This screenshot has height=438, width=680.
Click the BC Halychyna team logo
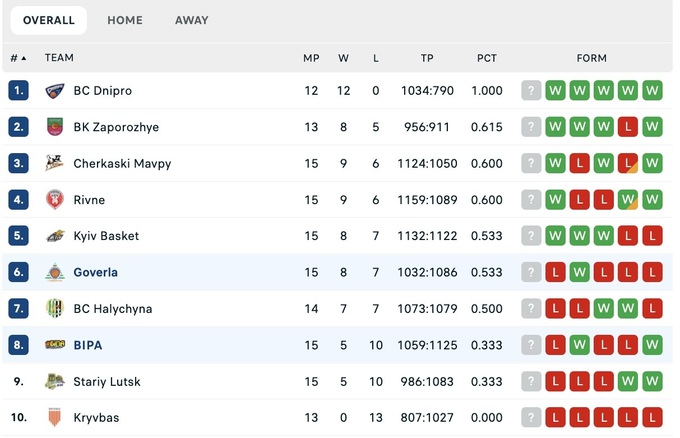55,309
